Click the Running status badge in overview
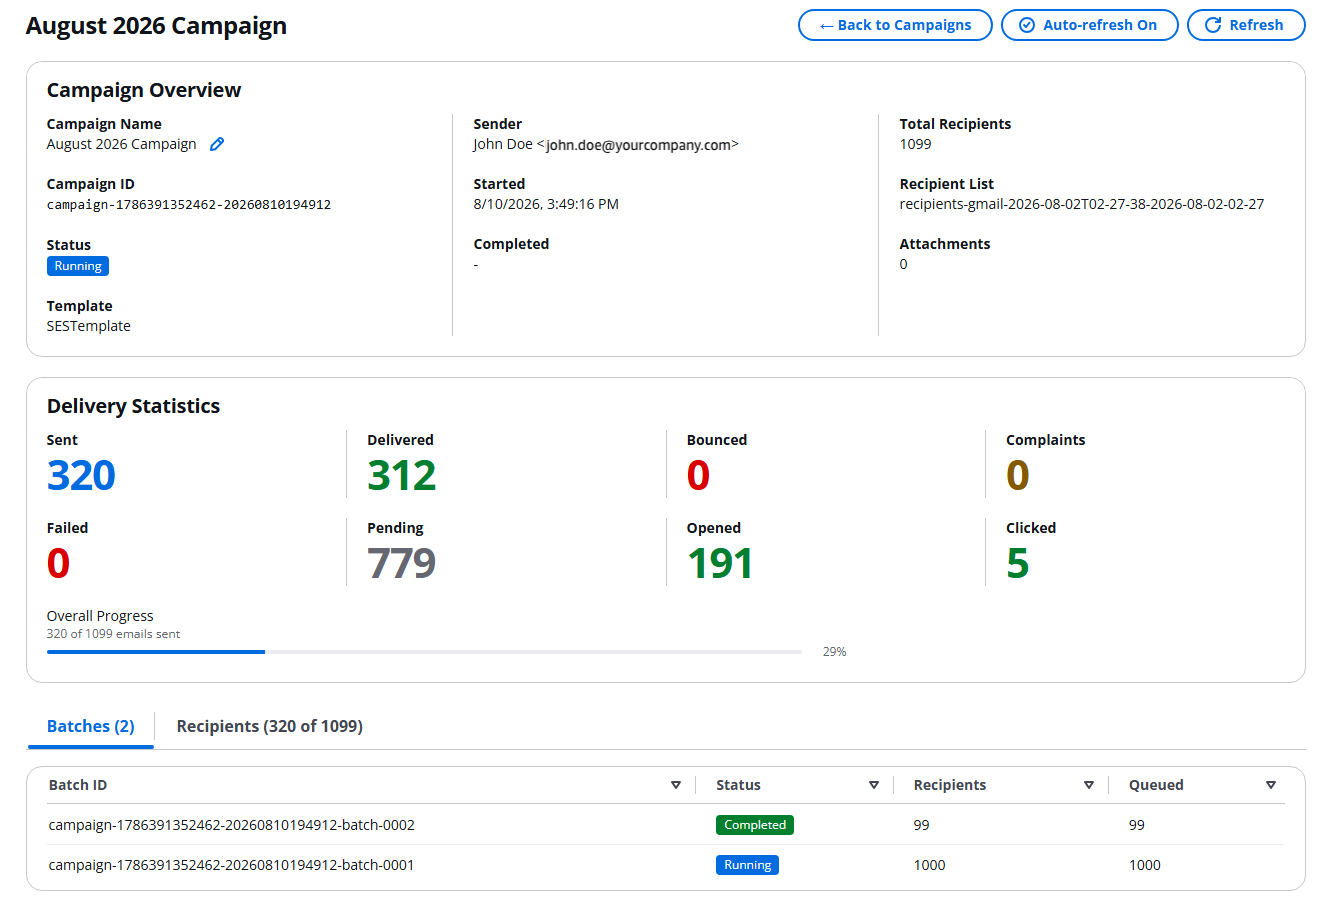Image resolution: width=1330 pixels, height=903 pixels. [78, 266]
